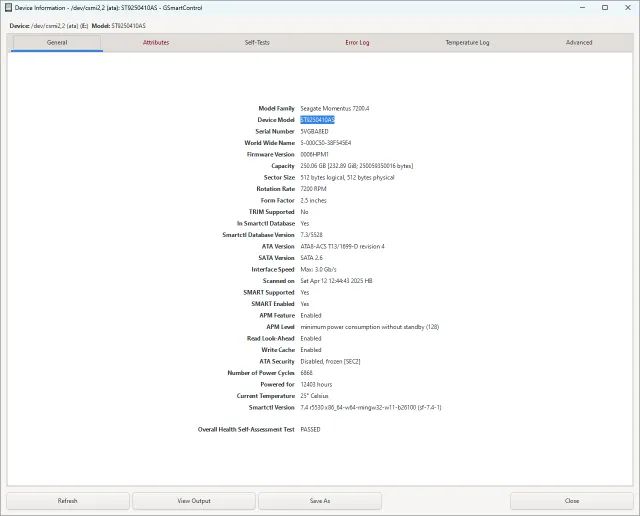Switch to the General tab
This screenshot has width=640, height=516.
(57, 43)
